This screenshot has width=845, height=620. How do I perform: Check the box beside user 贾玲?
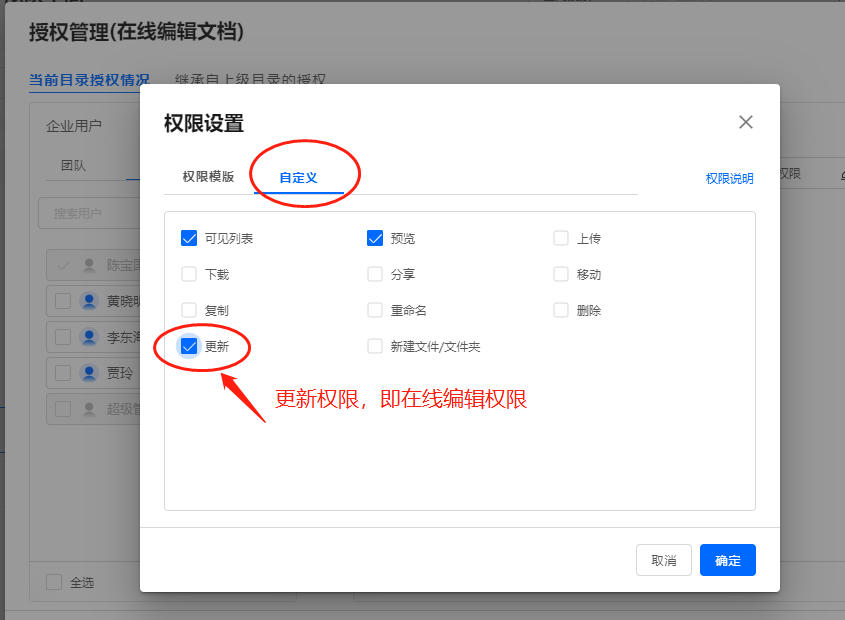click(x=63, y=373)
